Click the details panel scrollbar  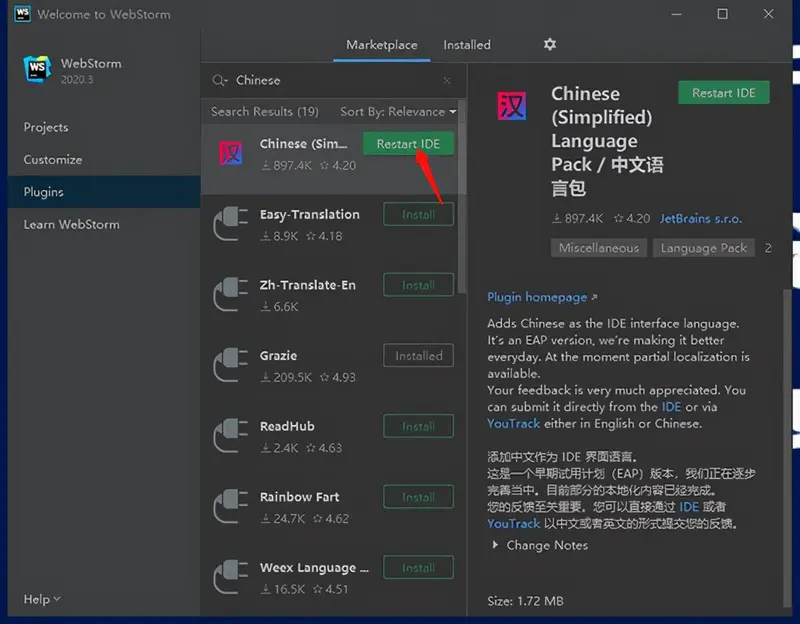coord(787,449)
